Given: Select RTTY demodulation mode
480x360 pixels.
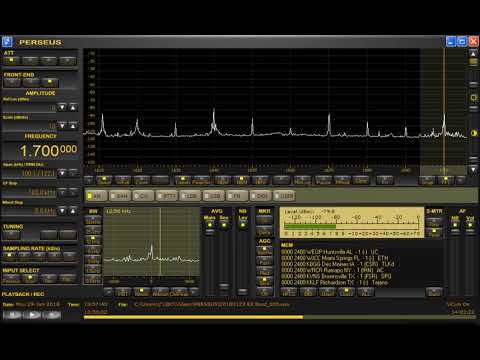Looking at the screenshot, I should 167,196.
